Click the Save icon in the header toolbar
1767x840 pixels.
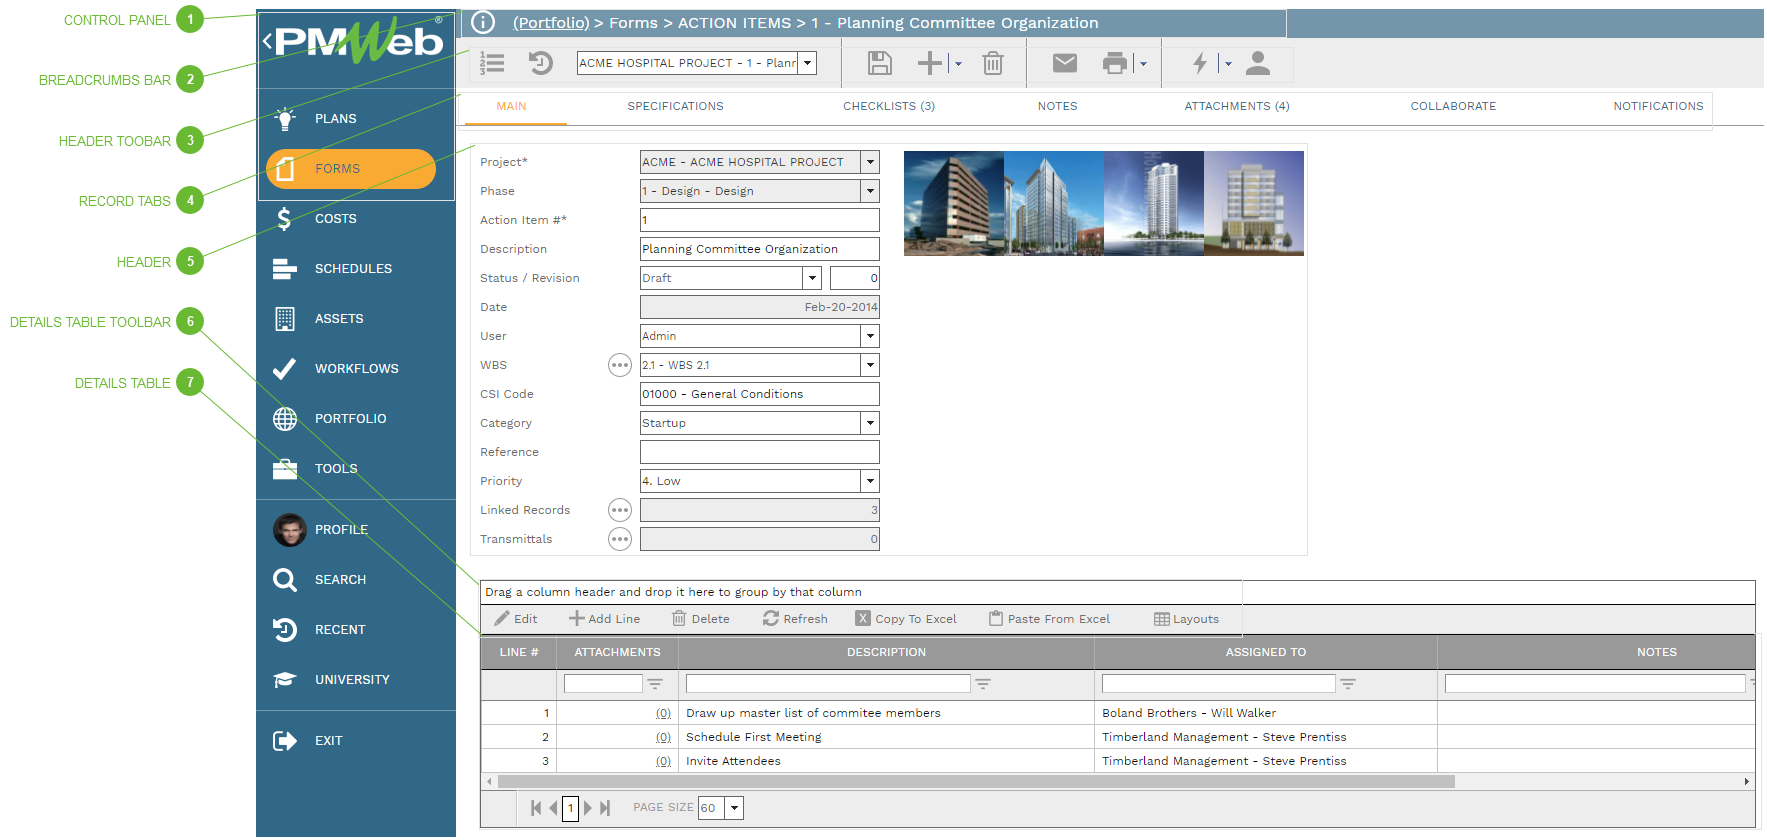click(879, 64)
